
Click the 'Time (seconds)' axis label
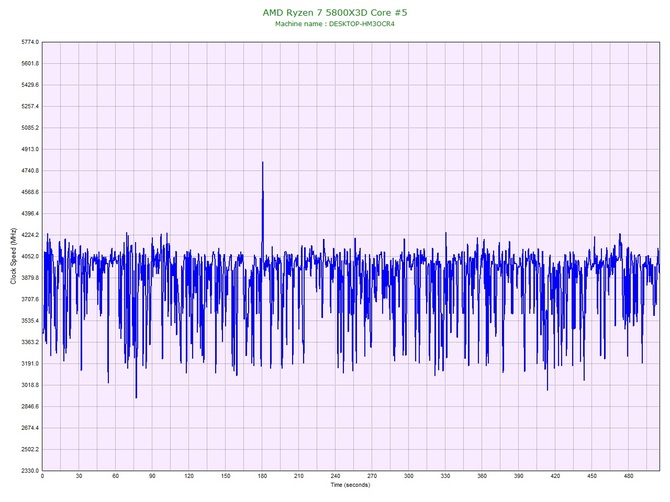coord(350,485)
